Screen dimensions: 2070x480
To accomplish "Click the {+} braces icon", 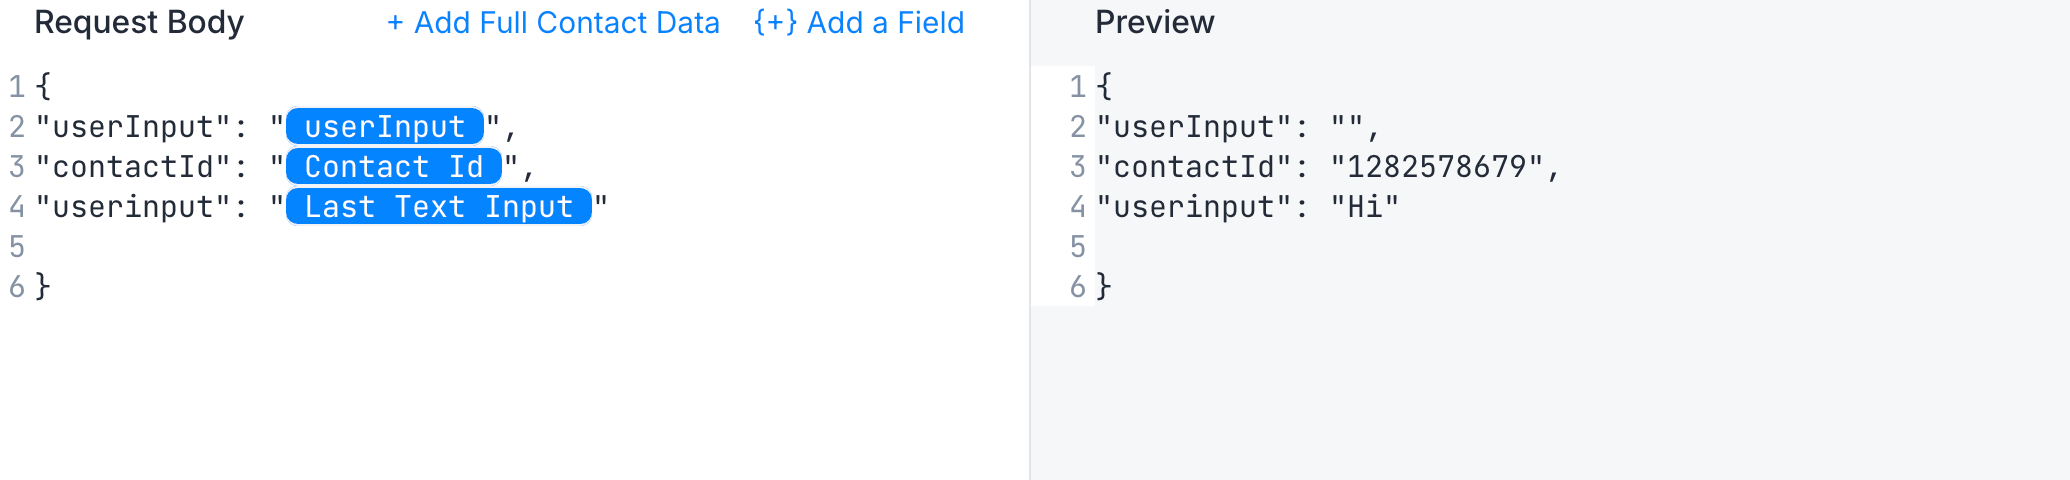I will (775, 23).
